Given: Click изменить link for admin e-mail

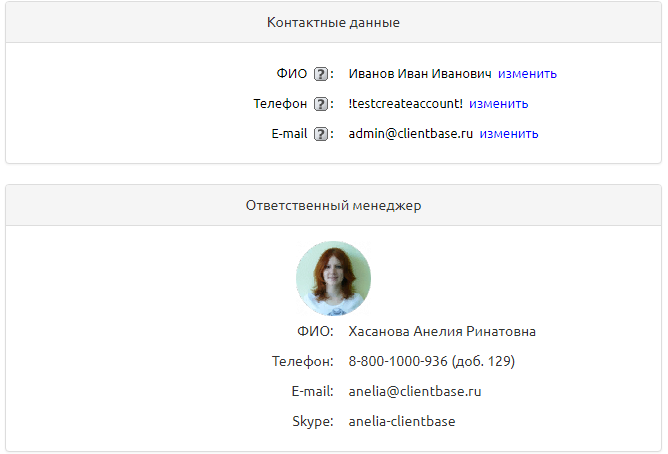Looking at the screenshot, I should [508, 133].
